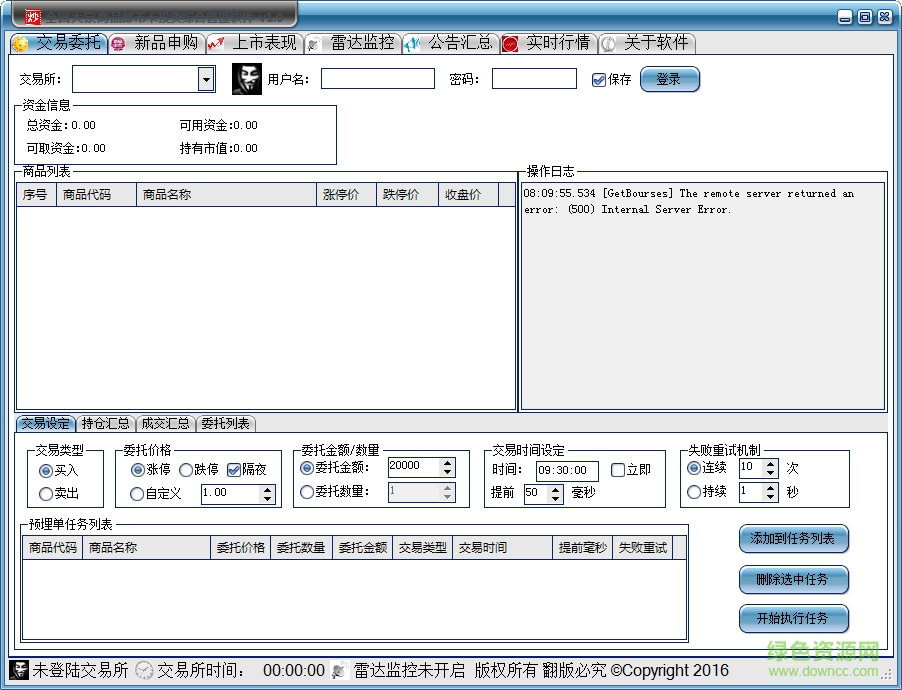Decrease the 提前 milliseconds with down arrow
This screenshot has width=902, height=690.
tap(556, 498)
